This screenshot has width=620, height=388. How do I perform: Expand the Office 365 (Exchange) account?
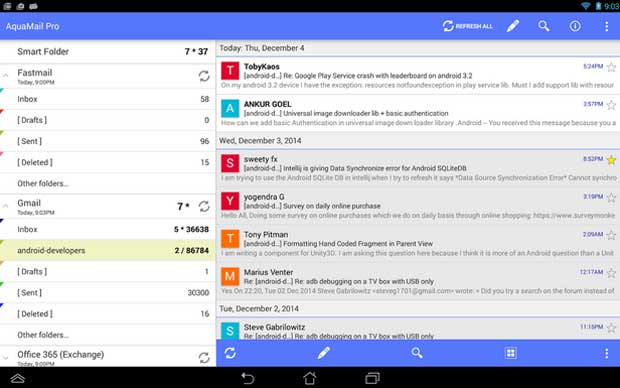[x=6, y=358]
